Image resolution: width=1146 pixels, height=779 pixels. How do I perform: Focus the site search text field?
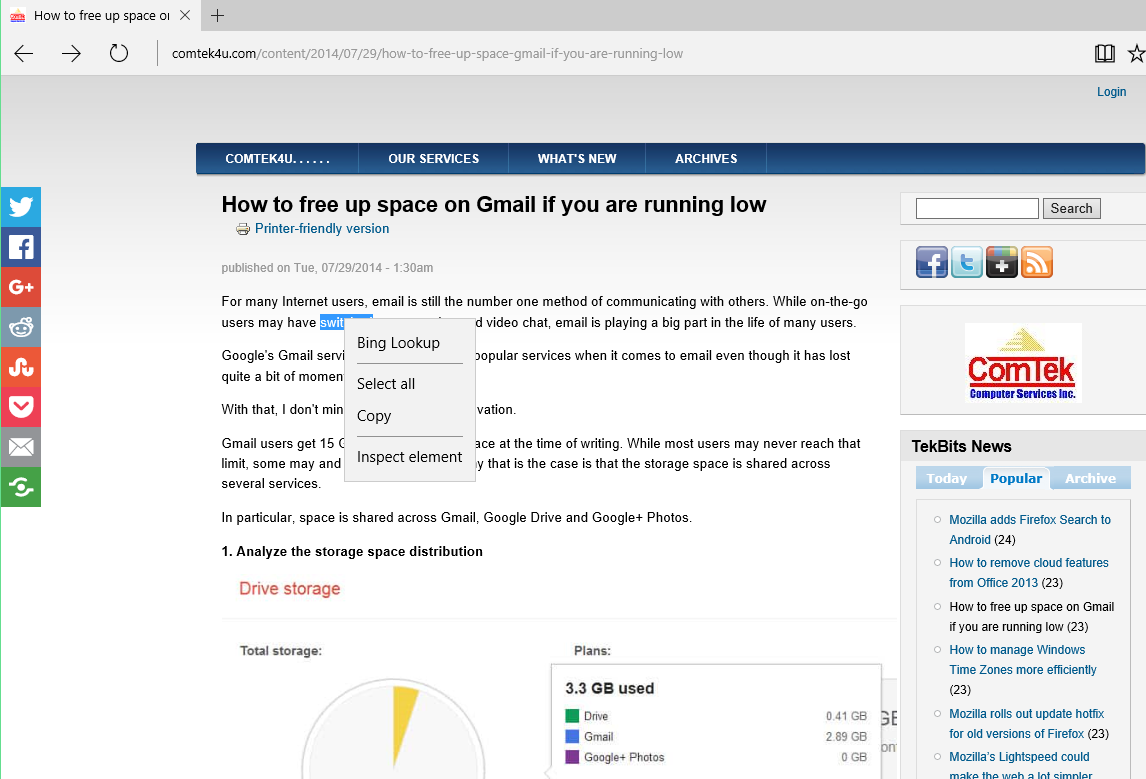(x=977, y=208)
